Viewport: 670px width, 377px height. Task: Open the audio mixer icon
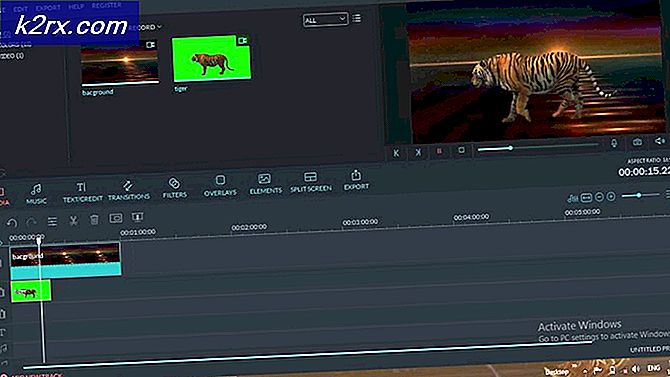pos(572,198)
